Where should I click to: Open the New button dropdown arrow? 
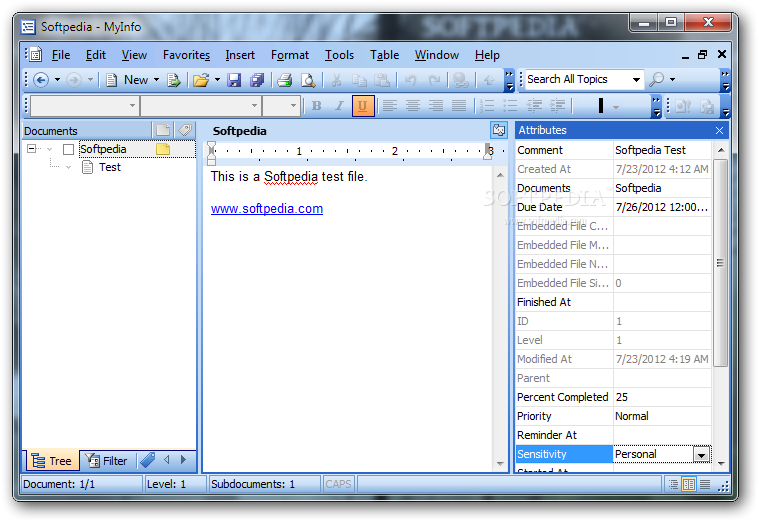[x=156, y=79]
